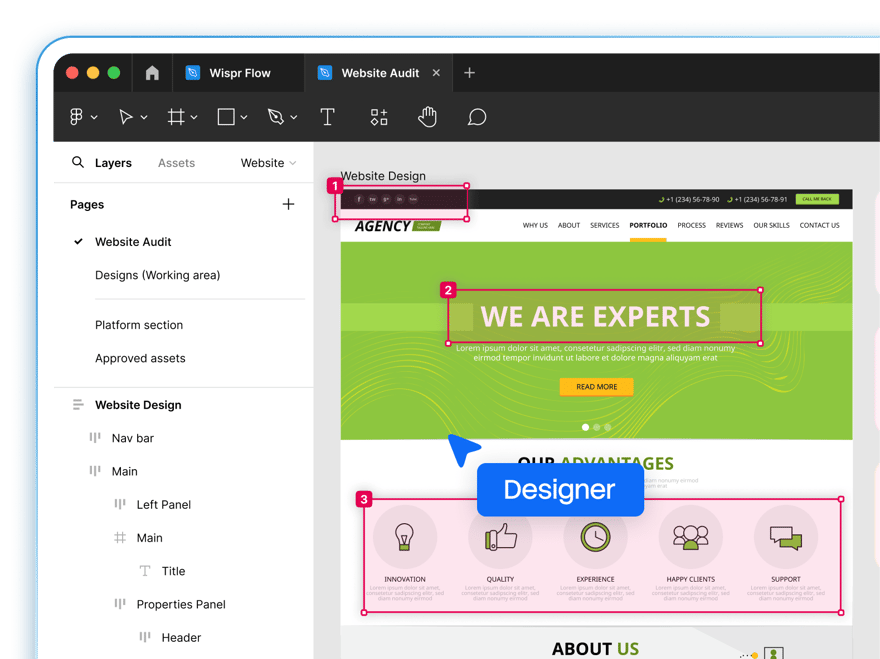This screenshot has height=659, width=880.
Task: Select the Designs (Working area) page
Action: point(158,275)
